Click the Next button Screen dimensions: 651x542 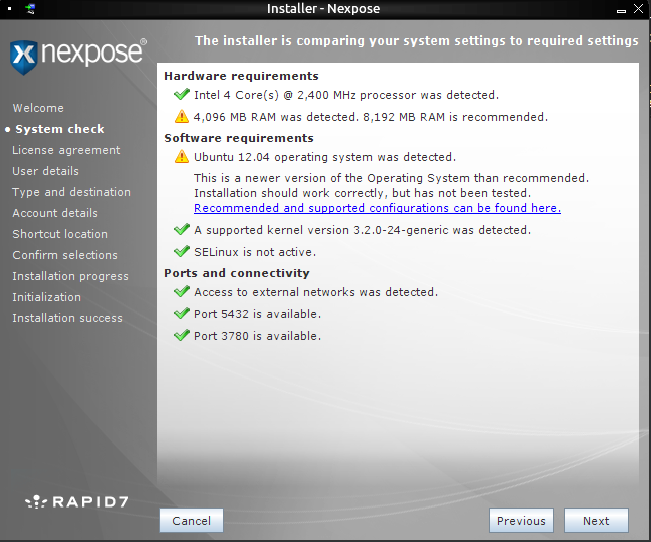[596, 520]
